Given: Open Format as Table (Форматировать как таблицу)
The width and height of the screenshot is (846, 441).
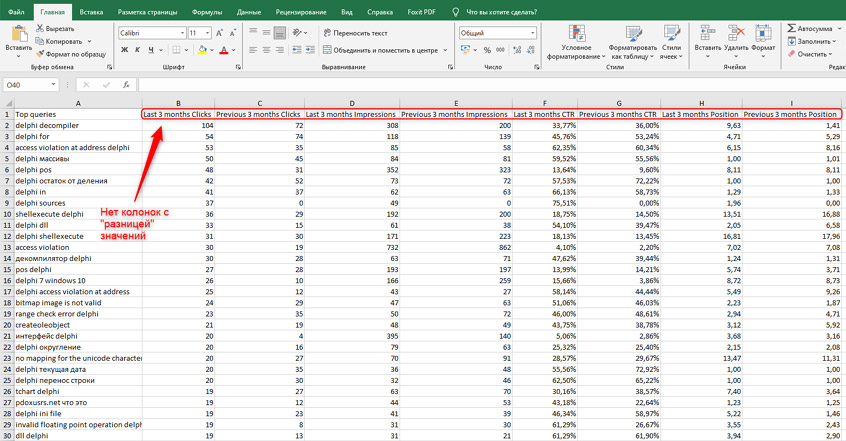Looking at the screenshot, I should (632, 42).
